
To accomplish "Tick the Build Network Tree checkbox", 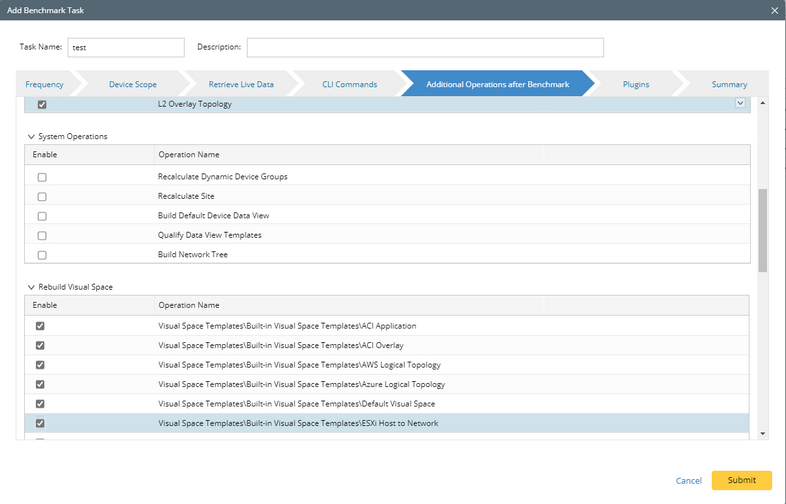I will [x=42, y=255].
